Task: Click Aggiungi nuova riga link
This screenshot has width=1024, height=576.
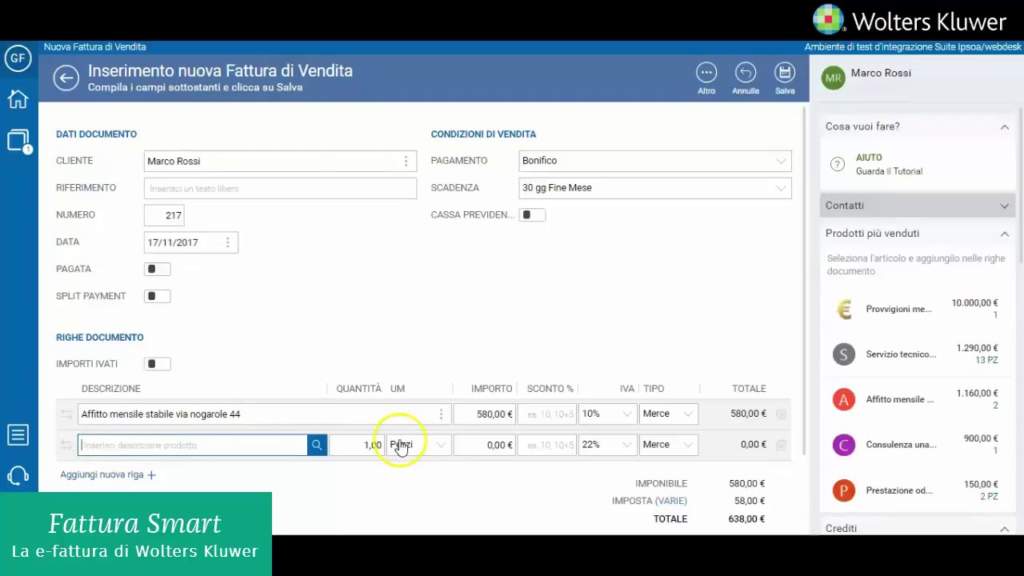Action: 108,475
